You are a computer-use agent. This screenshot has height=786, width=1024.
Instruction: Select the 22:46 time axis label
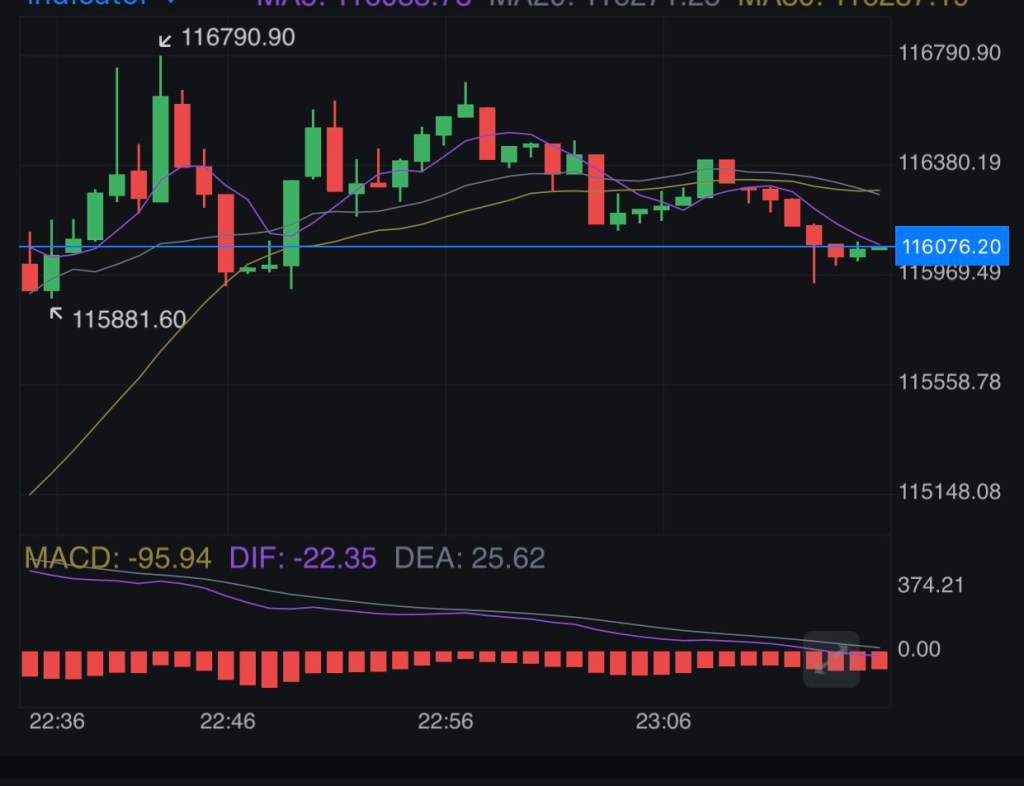[229, 721]
